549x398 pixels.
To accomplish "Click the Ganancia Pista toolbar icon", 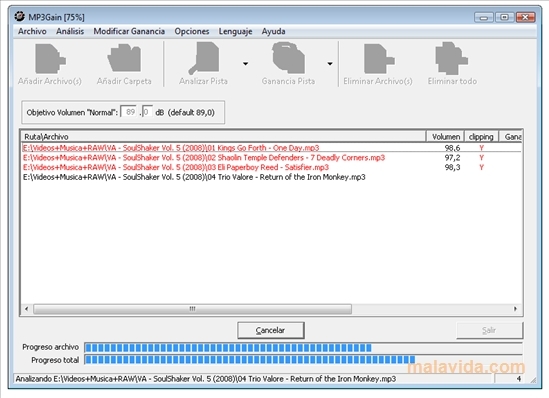I will [x=288, y=58].
